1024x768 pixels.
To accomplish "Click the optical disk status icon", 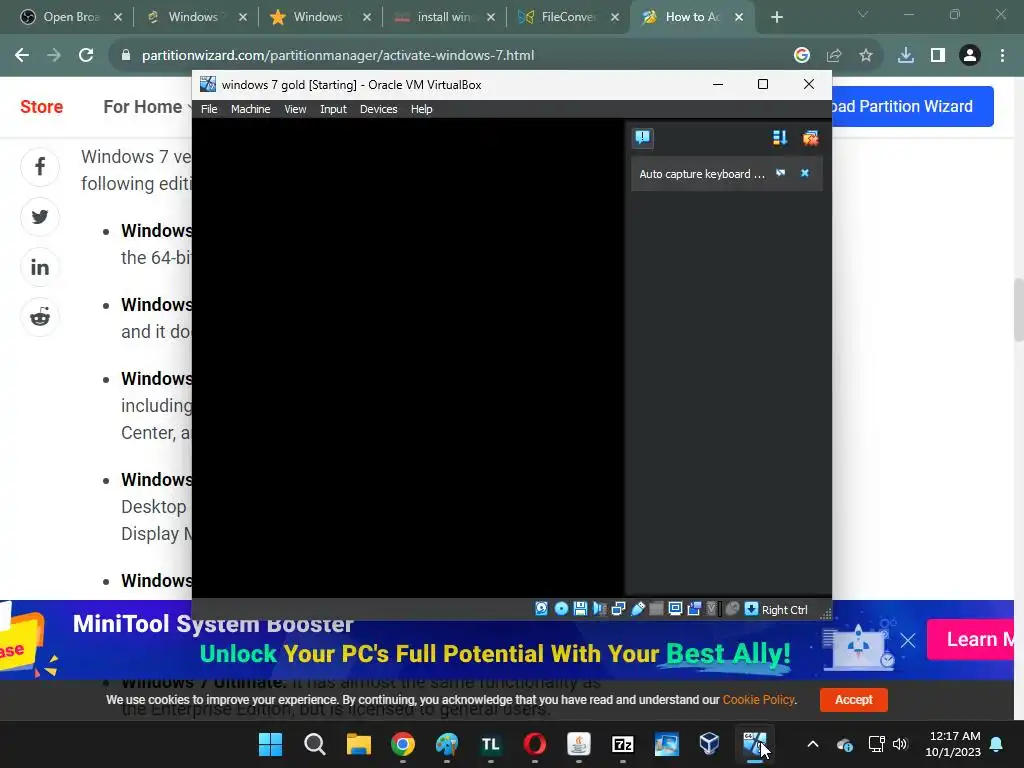I will click(561, 609).
